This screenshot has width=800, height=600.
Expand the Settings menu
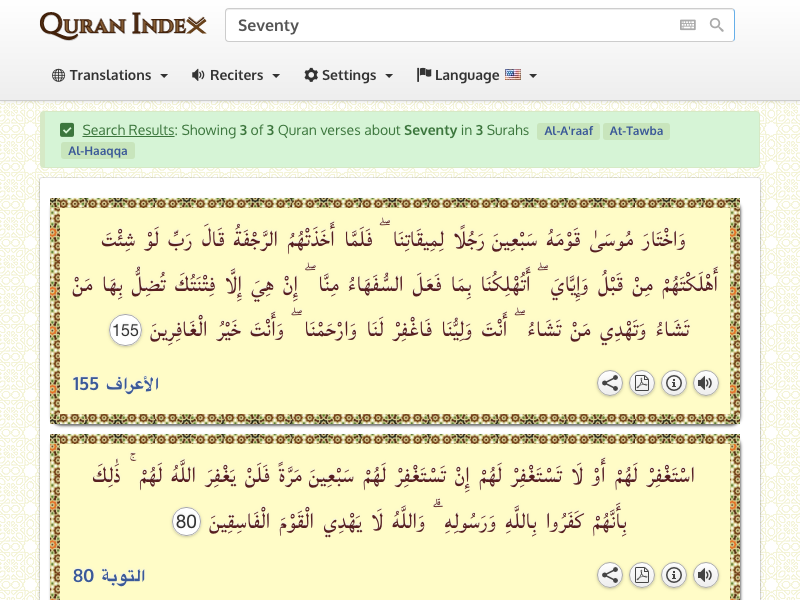(349, 75)
